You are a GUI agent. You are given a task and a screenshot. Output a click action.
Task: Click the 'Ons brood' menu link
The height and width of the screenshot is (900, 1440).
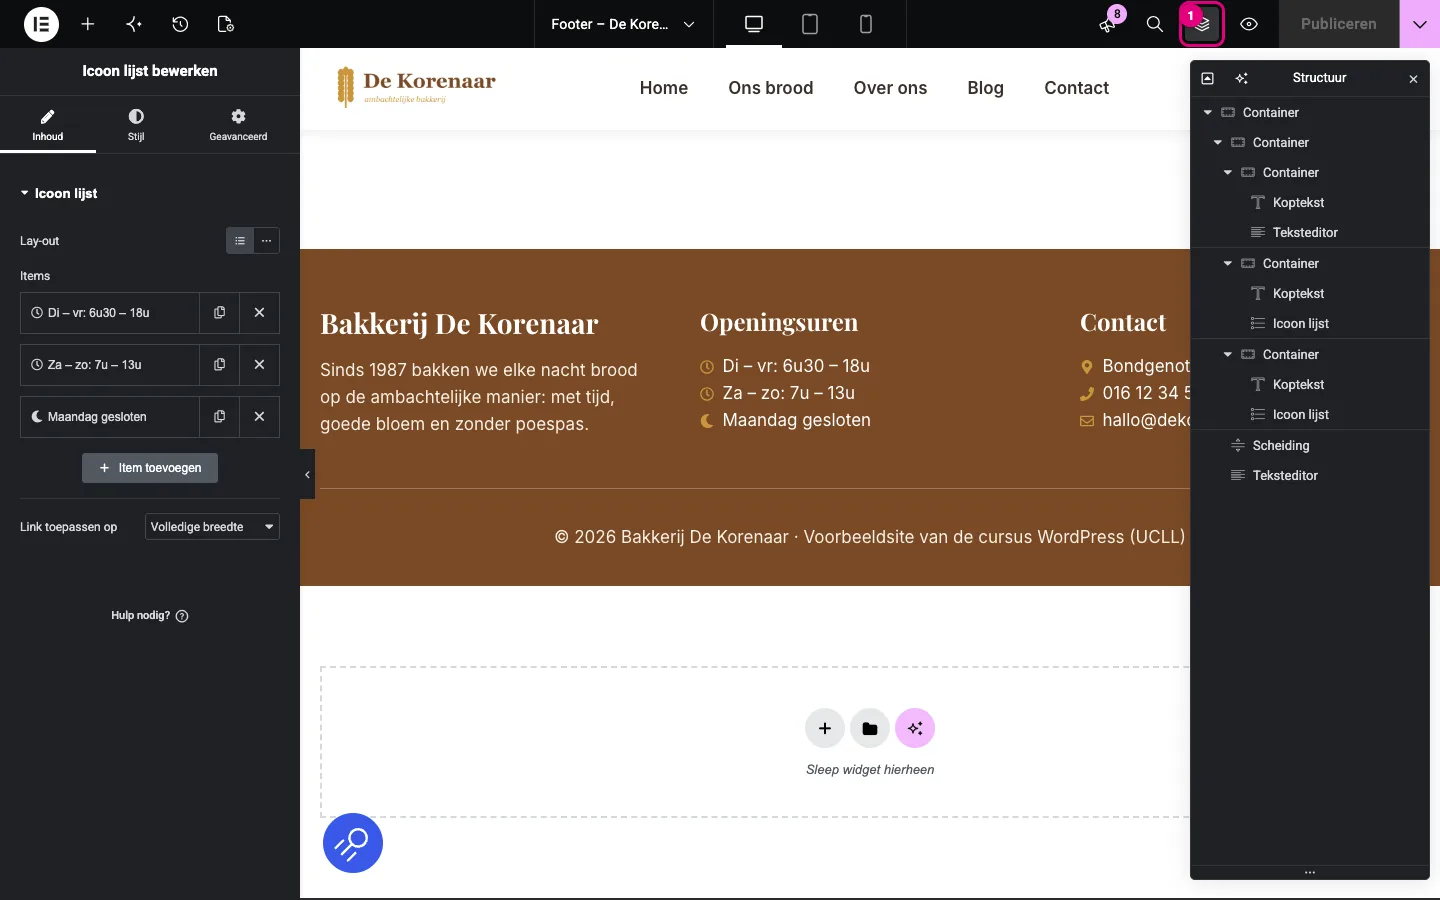771,88
